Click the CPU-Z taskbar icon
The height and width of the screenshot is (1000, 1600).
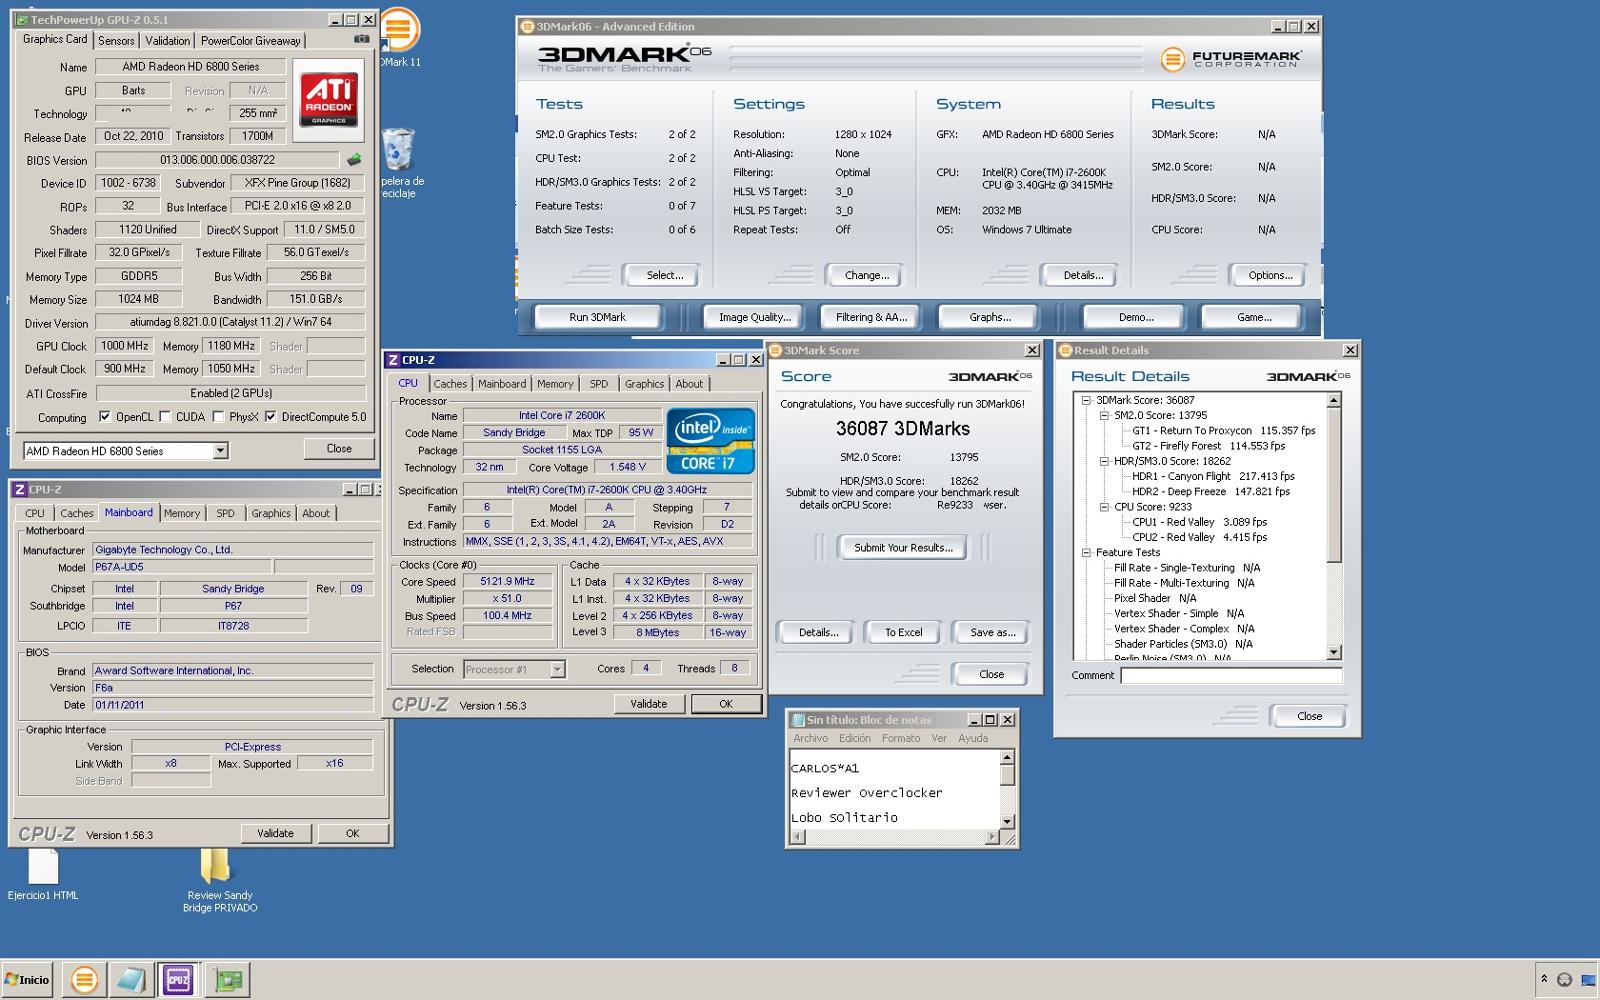[x=178, y=980]
